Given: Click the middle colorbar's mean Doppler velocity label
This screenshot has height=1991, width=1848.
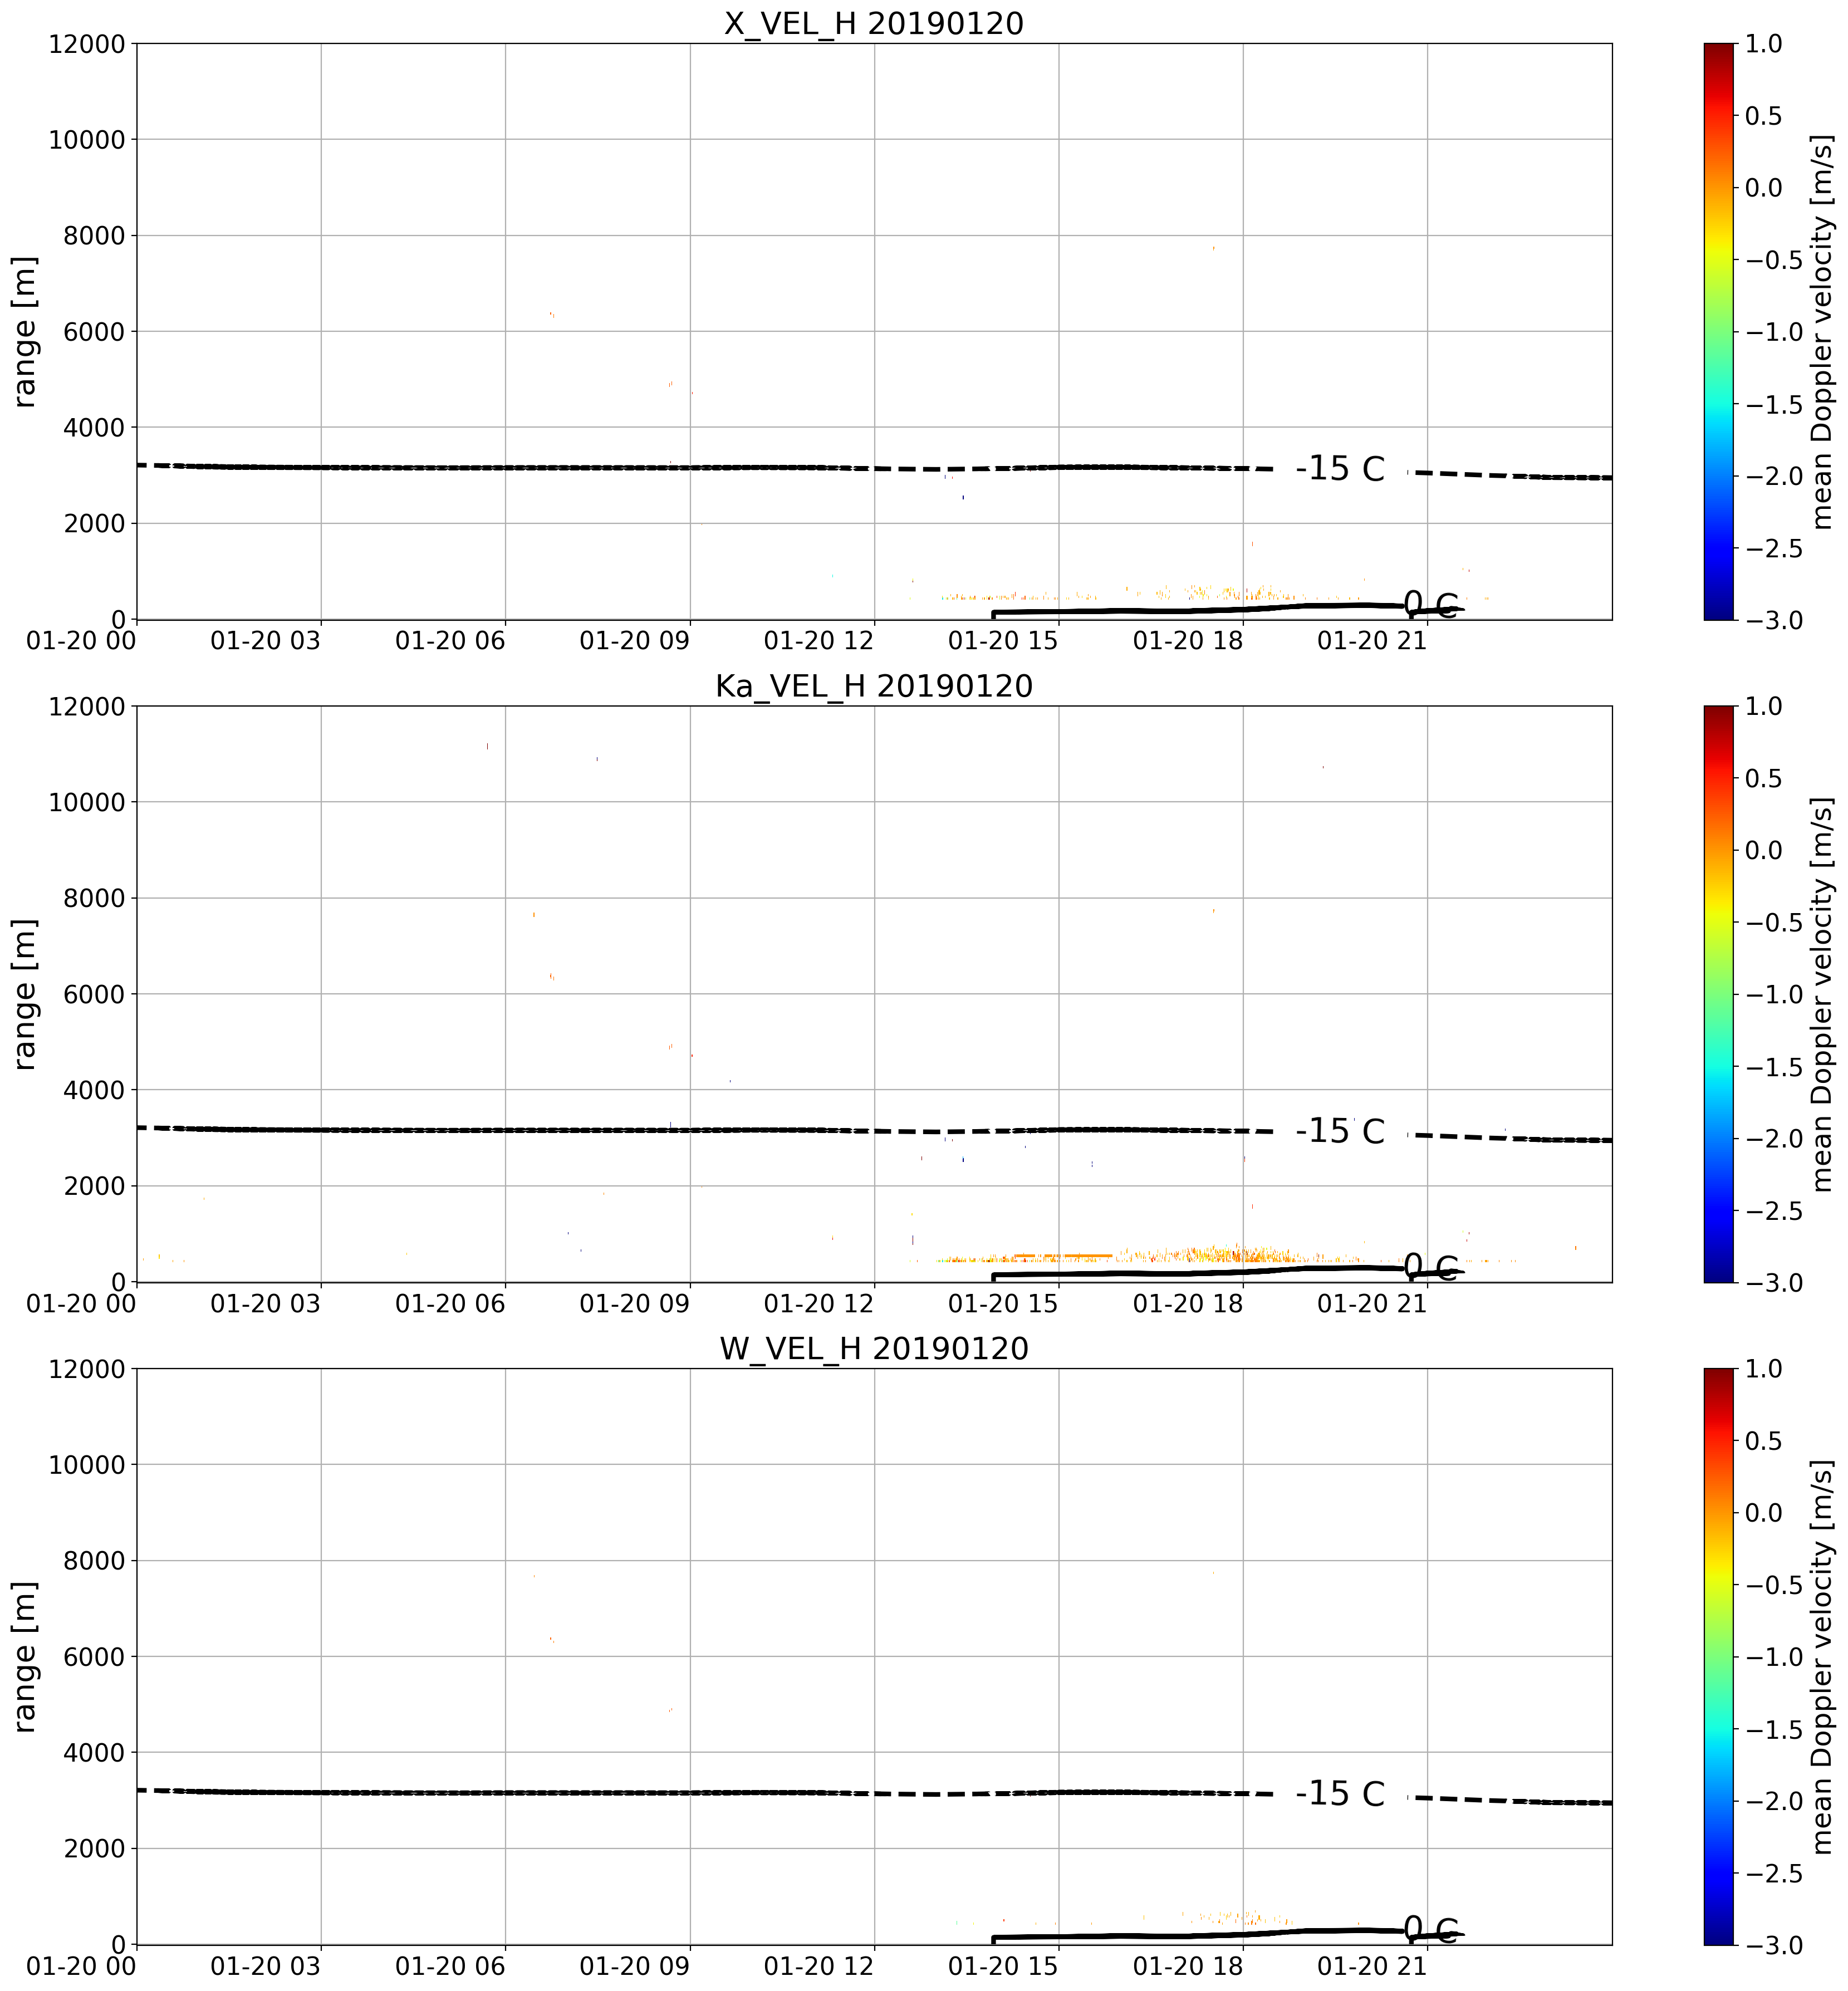Looking at the screenshot, I should point(1823,994).
